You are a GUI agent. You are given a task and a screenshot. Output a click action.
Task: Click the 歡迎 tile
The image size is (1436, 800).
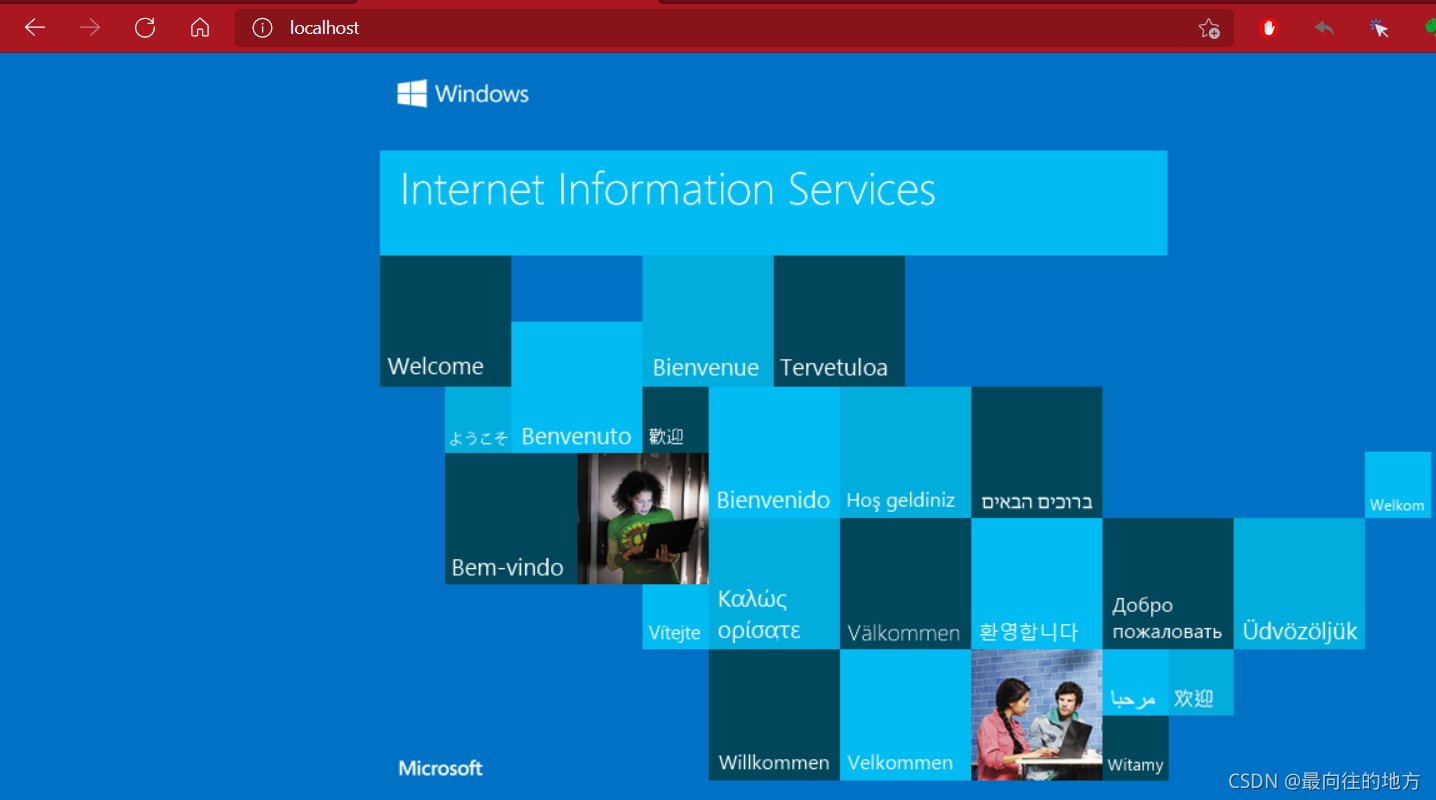pos(675,420)
